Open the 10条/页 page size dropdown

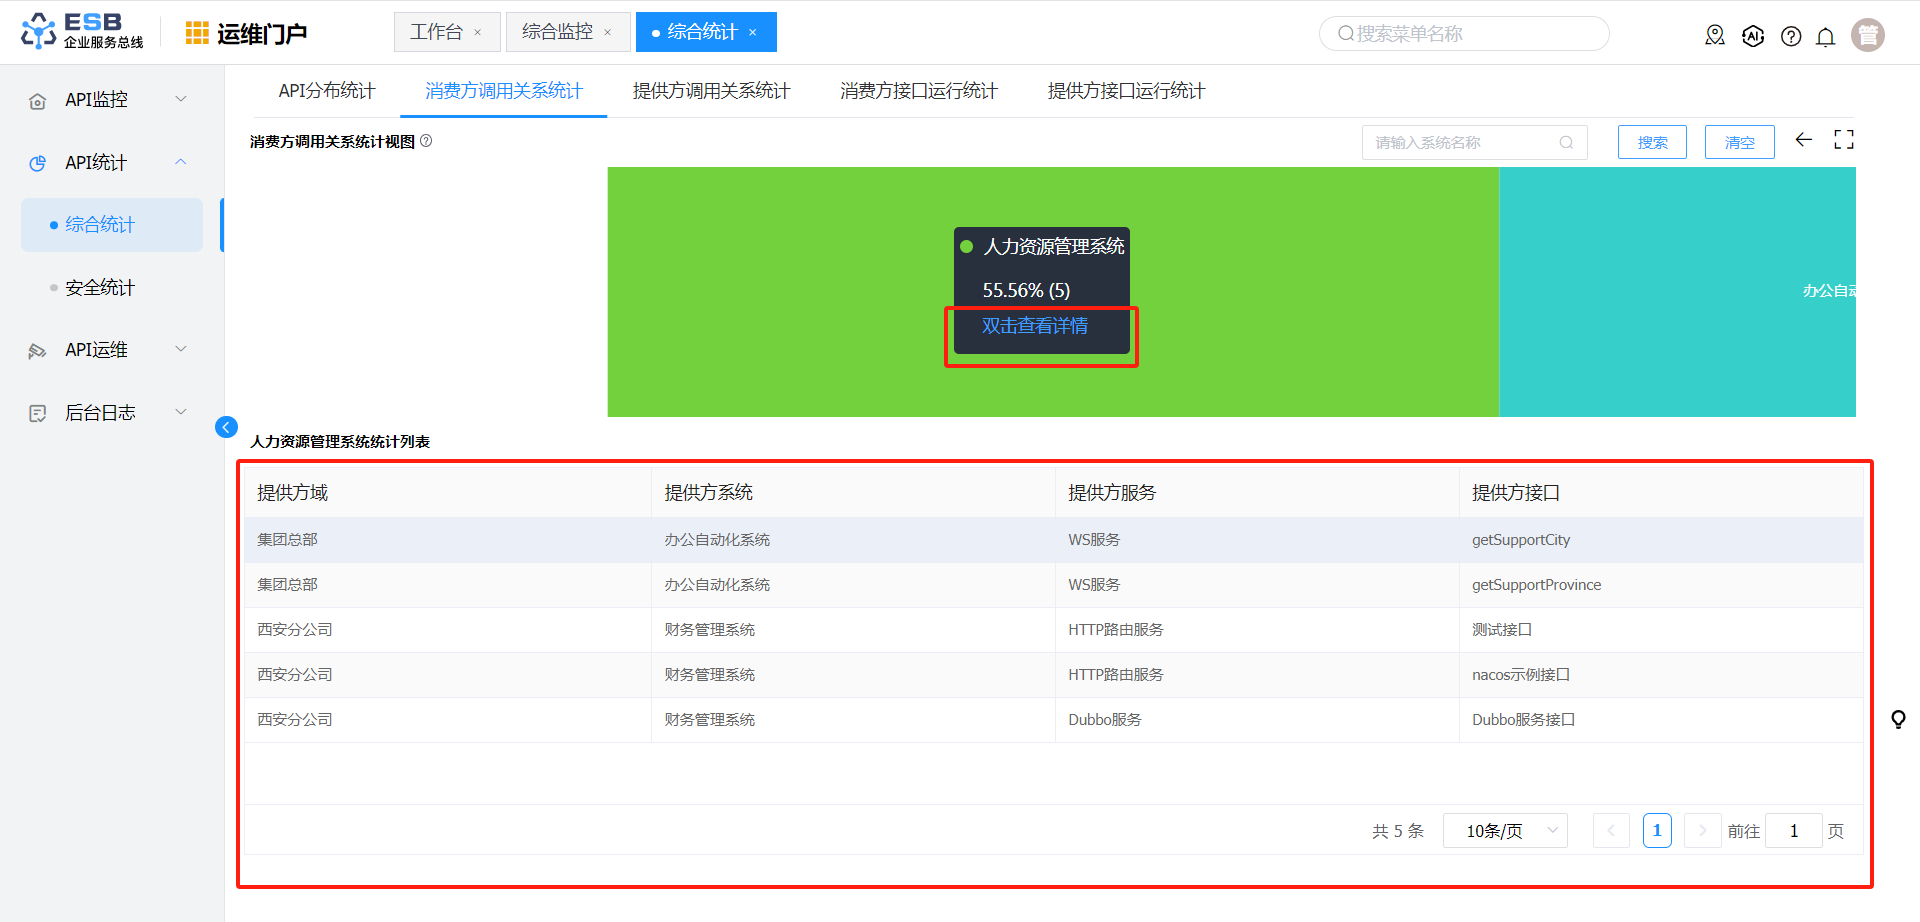coord(1504,831)
